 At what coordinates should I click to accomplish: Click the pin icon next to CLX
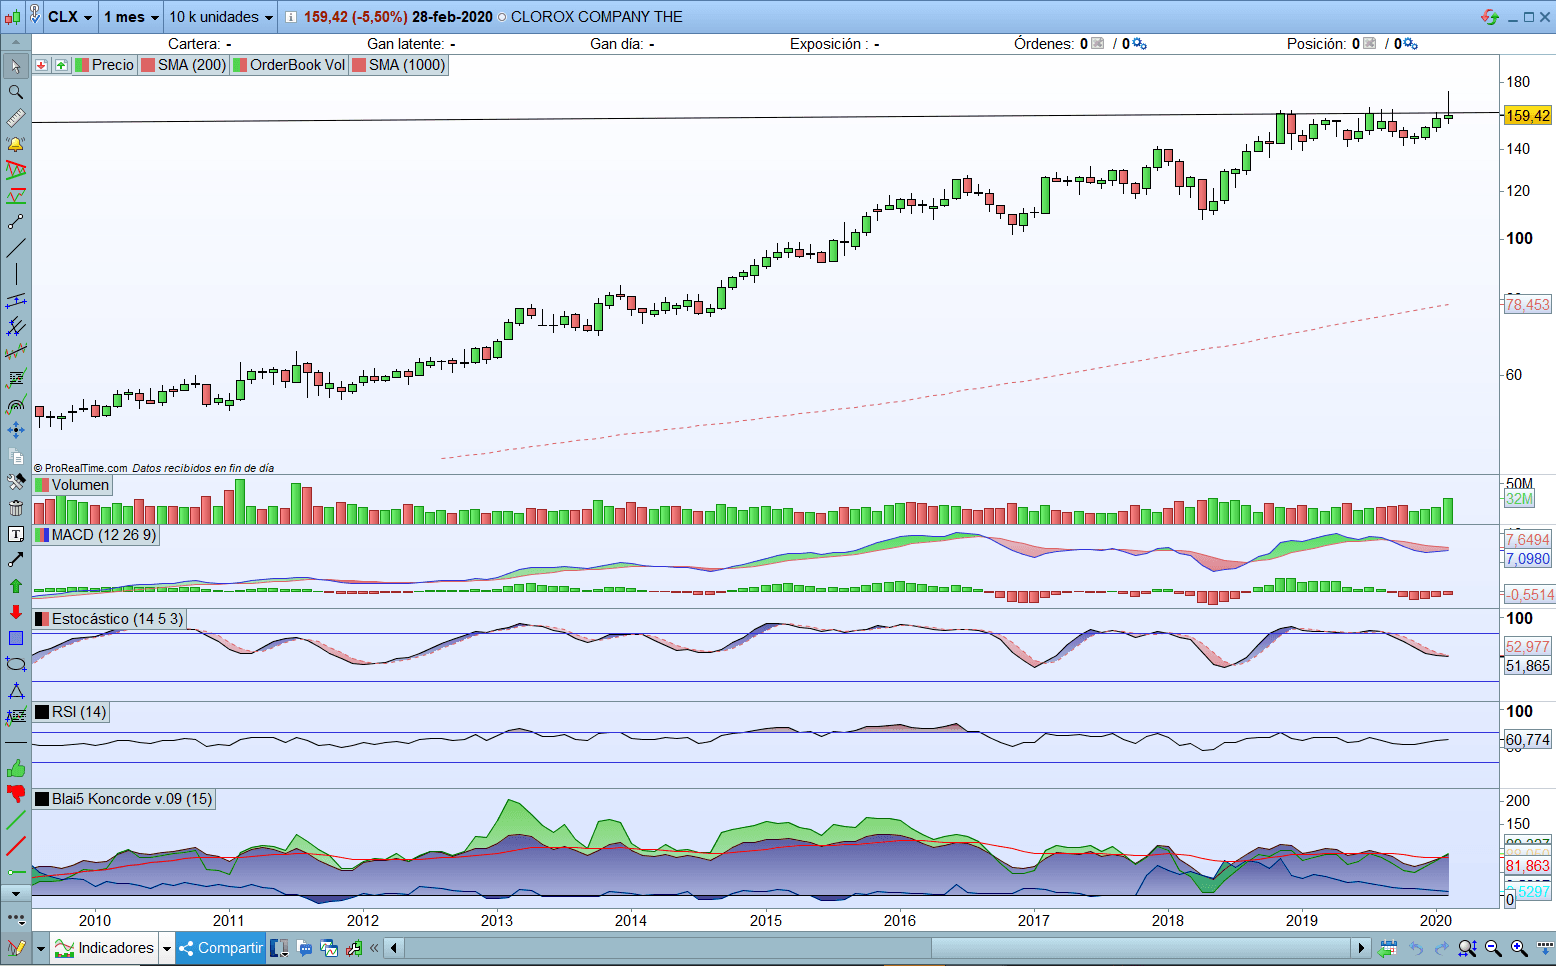(x=36, y=16)
